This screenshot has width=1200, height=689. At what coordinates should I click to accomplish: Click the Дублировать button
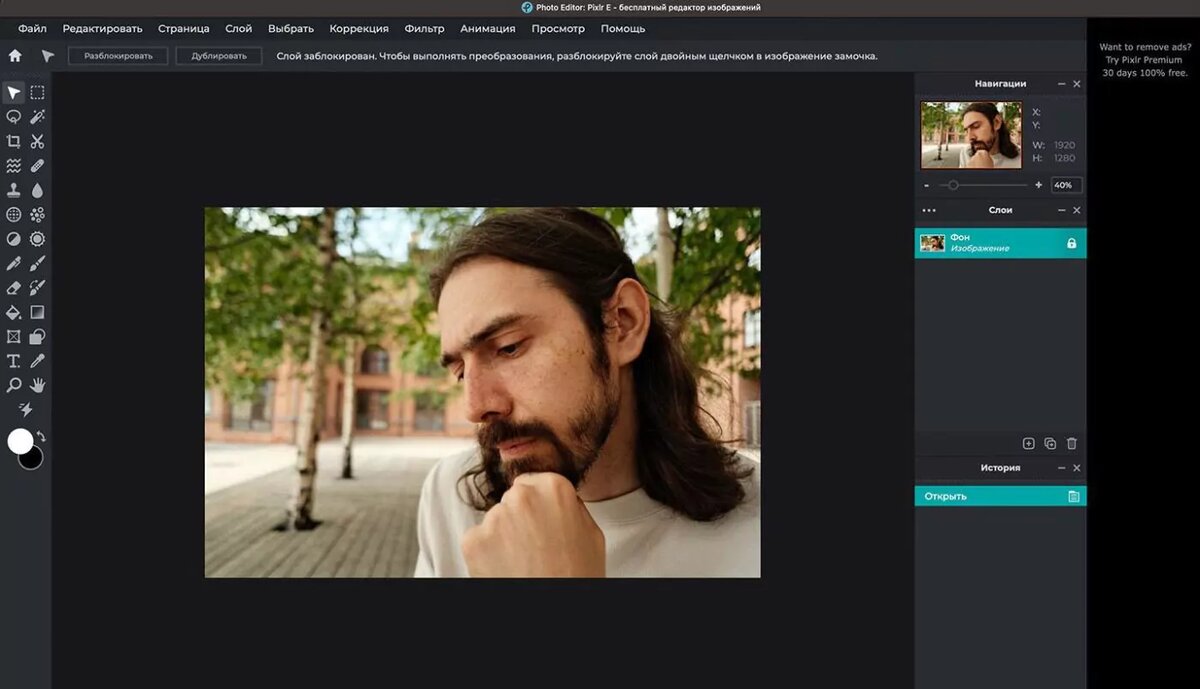(x=219, y=56)
